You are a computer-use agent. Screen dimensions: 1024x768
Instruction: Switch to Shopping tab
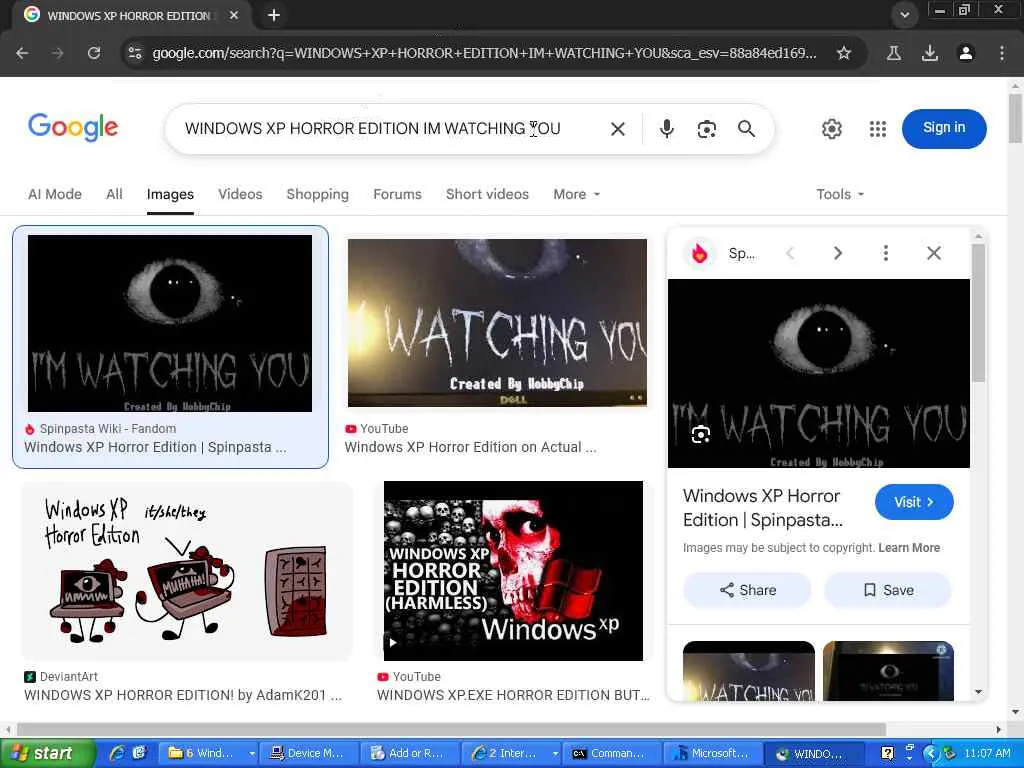pos(317,194)
